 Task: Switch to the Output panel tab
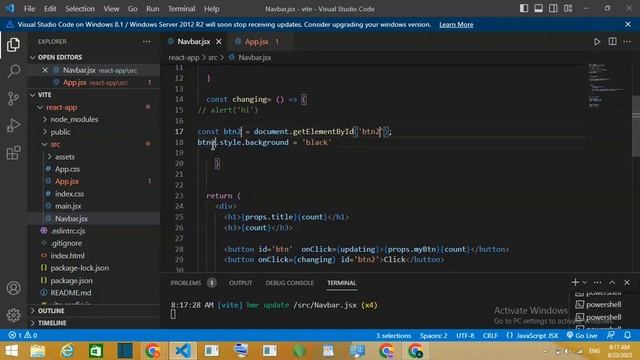240,283
